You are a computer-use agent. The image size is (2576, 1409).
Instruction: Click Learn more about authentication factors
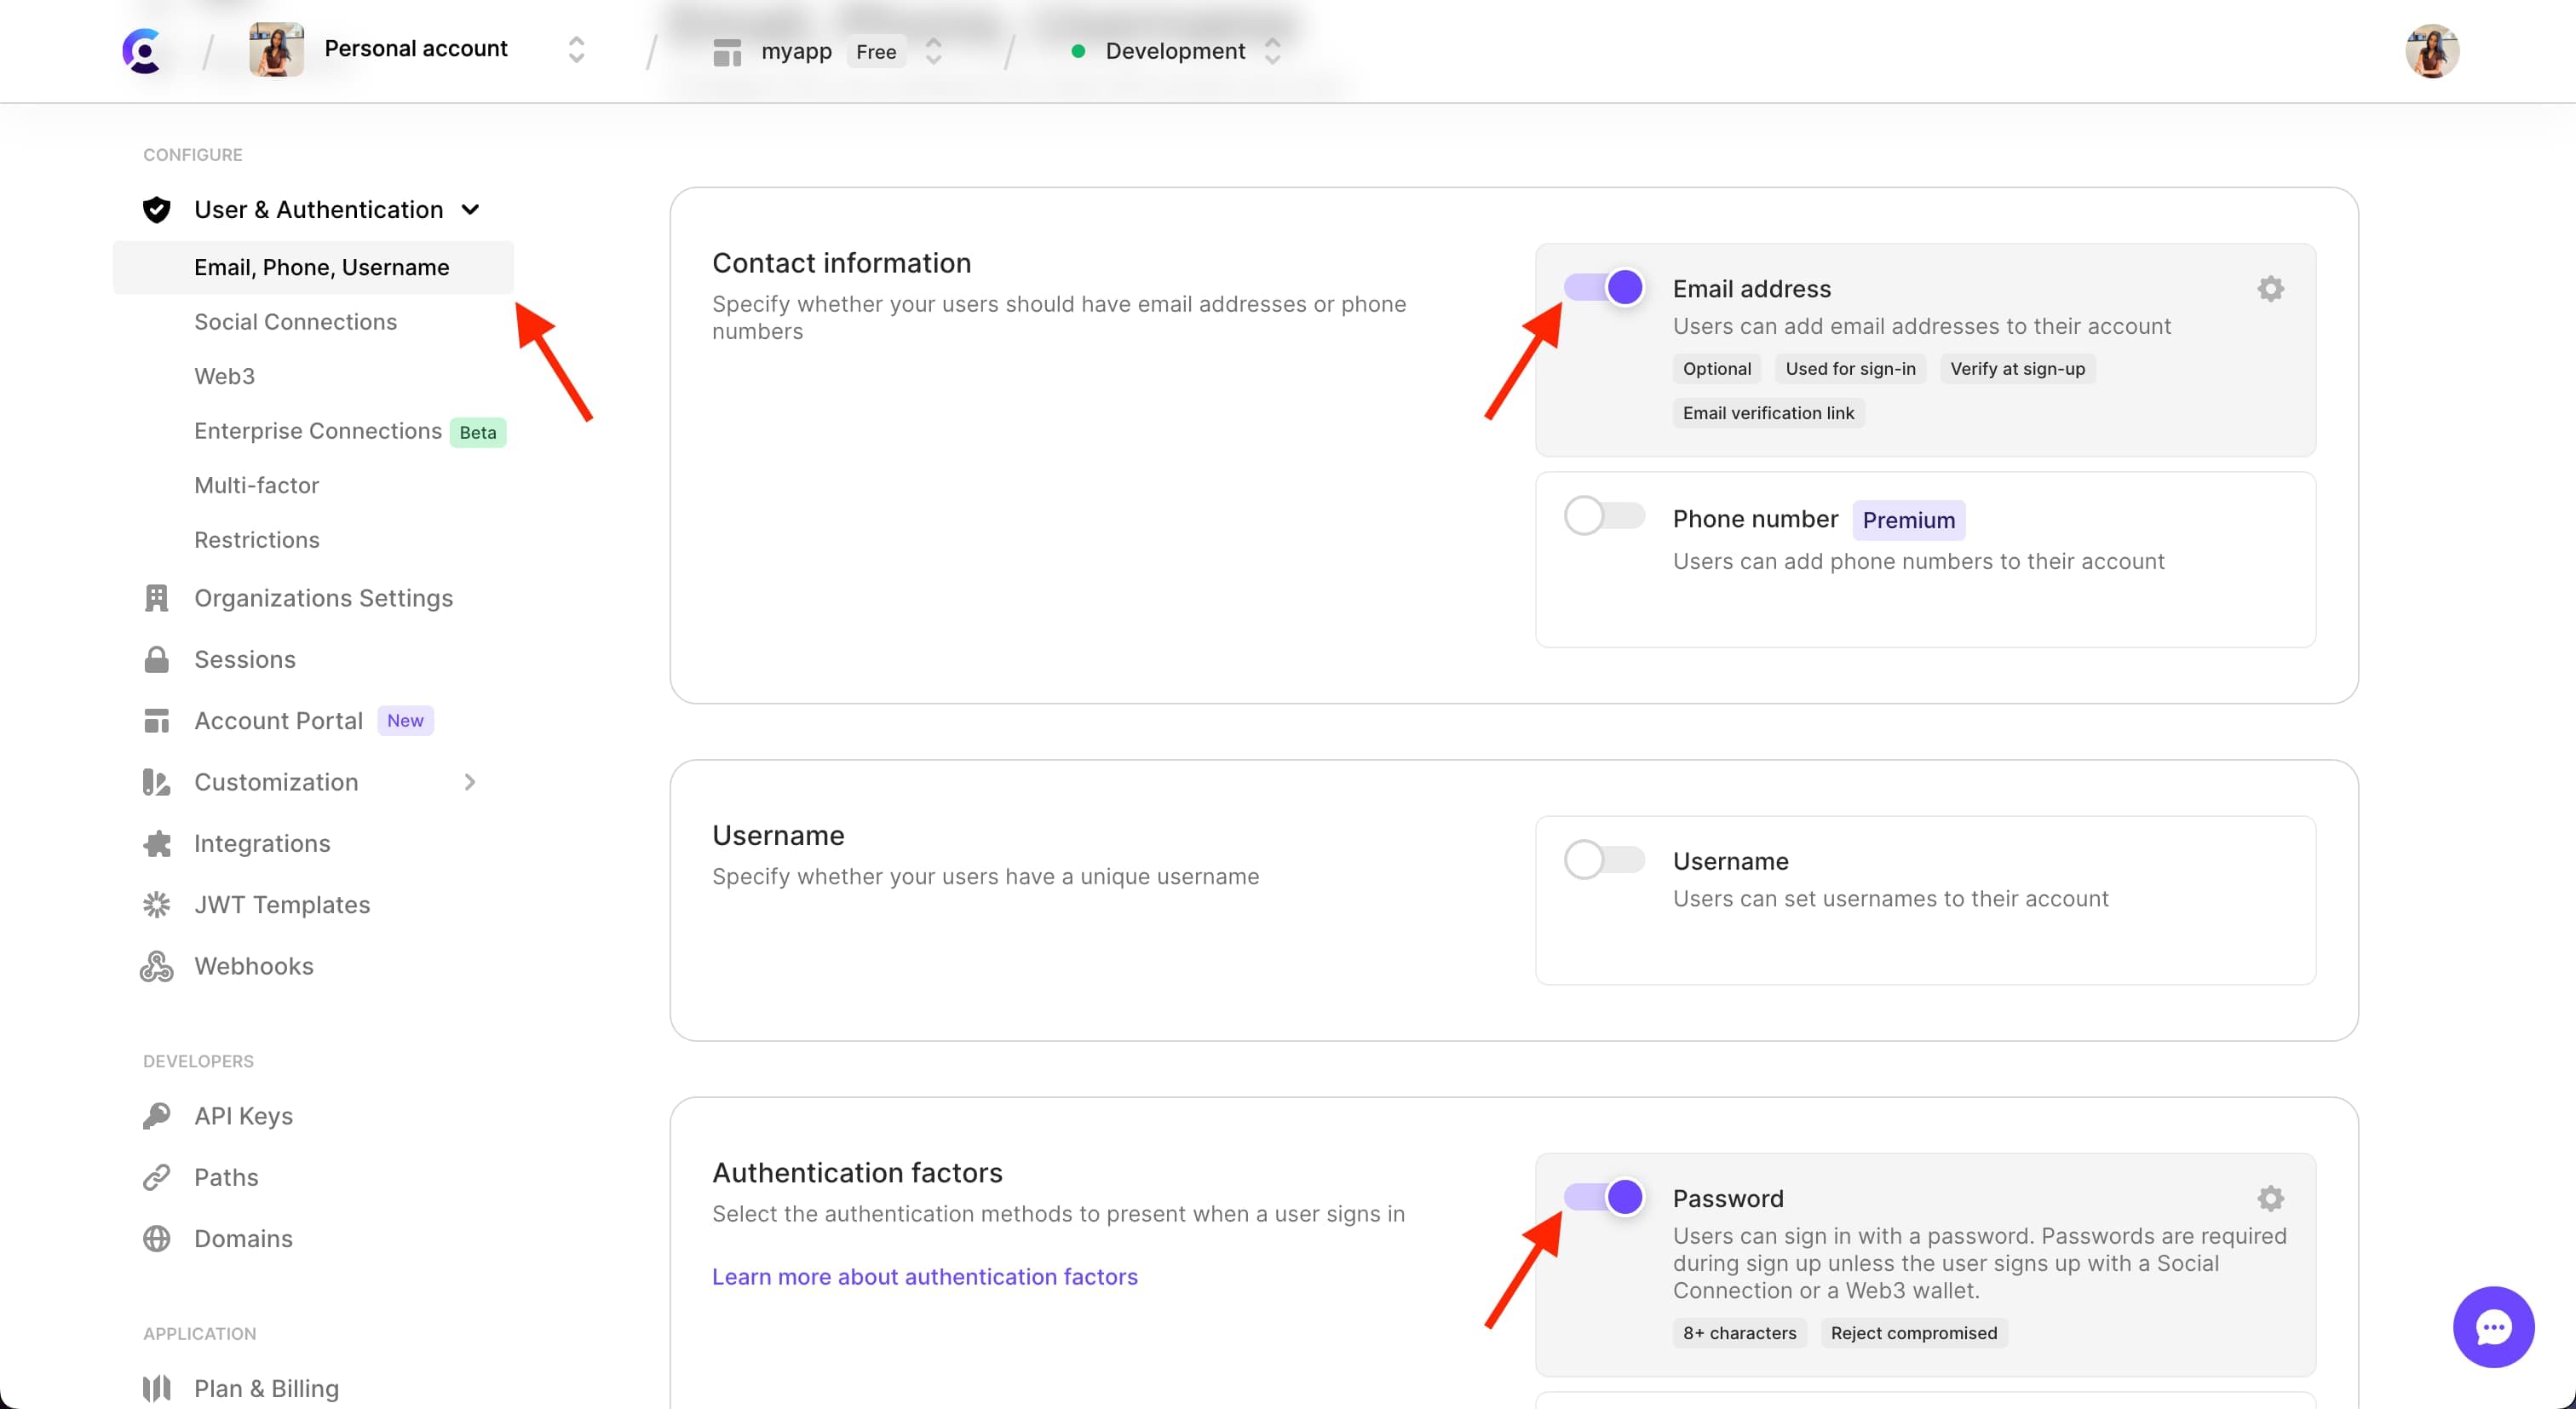coord(924,1276)
